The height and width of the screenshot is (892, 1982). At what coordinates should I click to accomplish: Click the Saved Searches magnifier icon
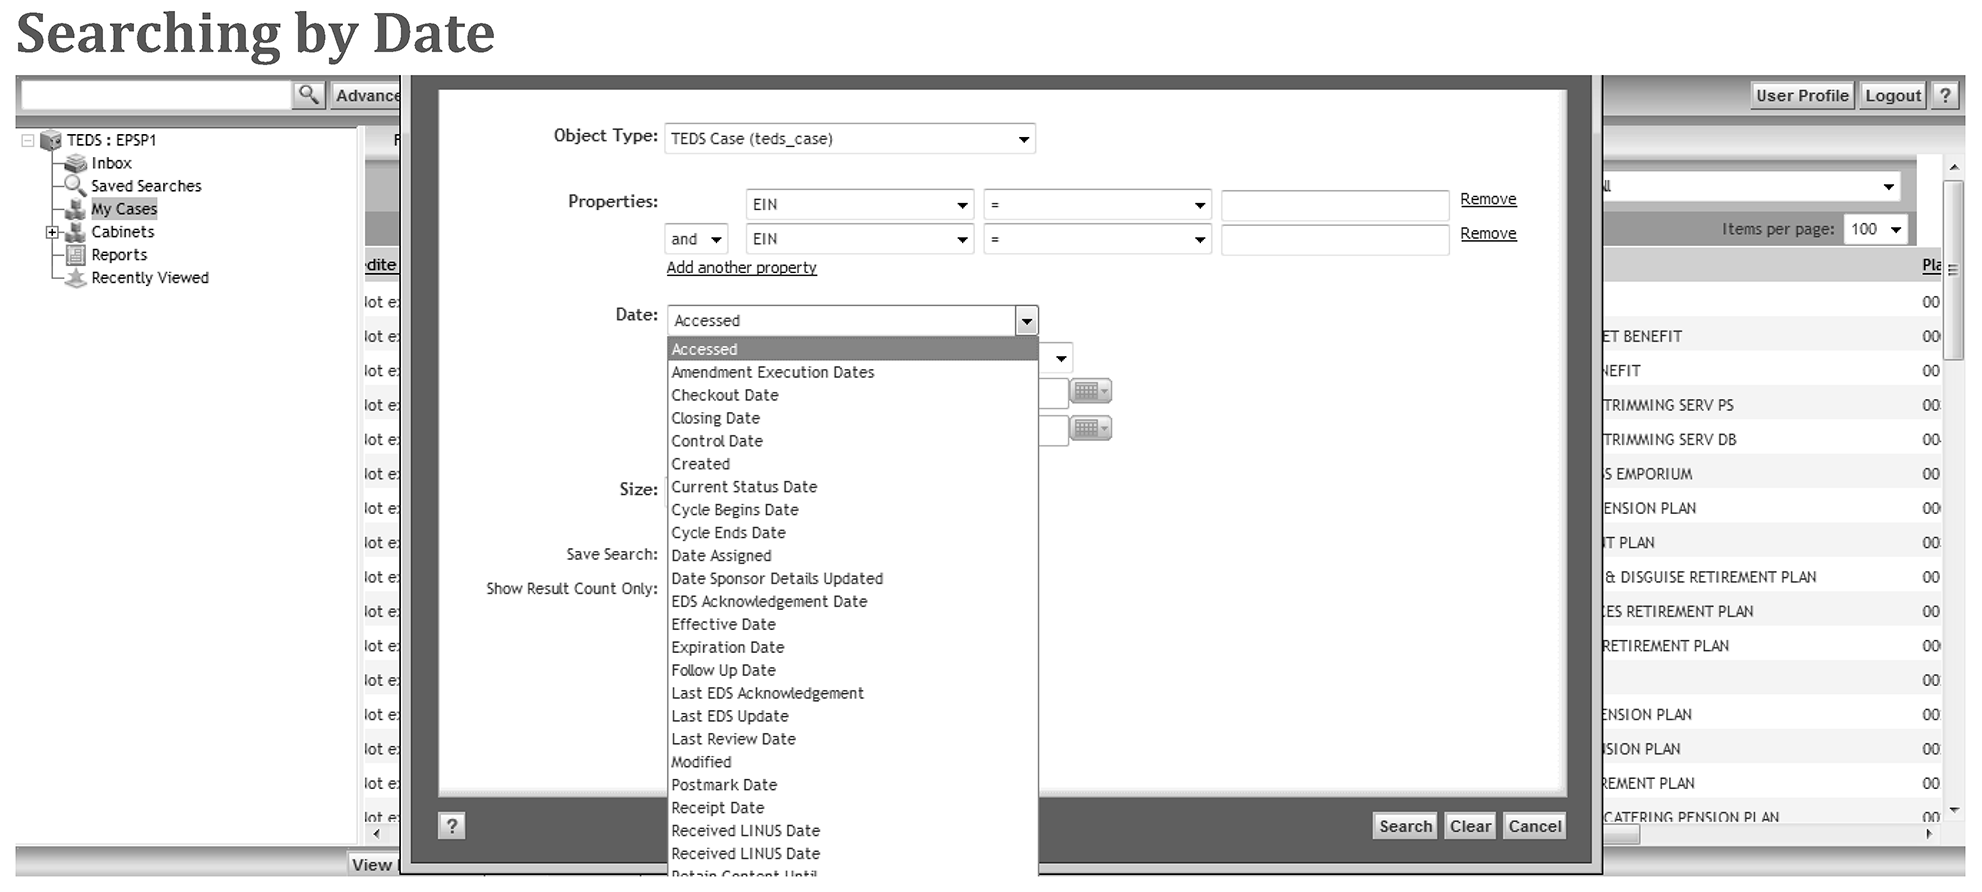(75, 186)
